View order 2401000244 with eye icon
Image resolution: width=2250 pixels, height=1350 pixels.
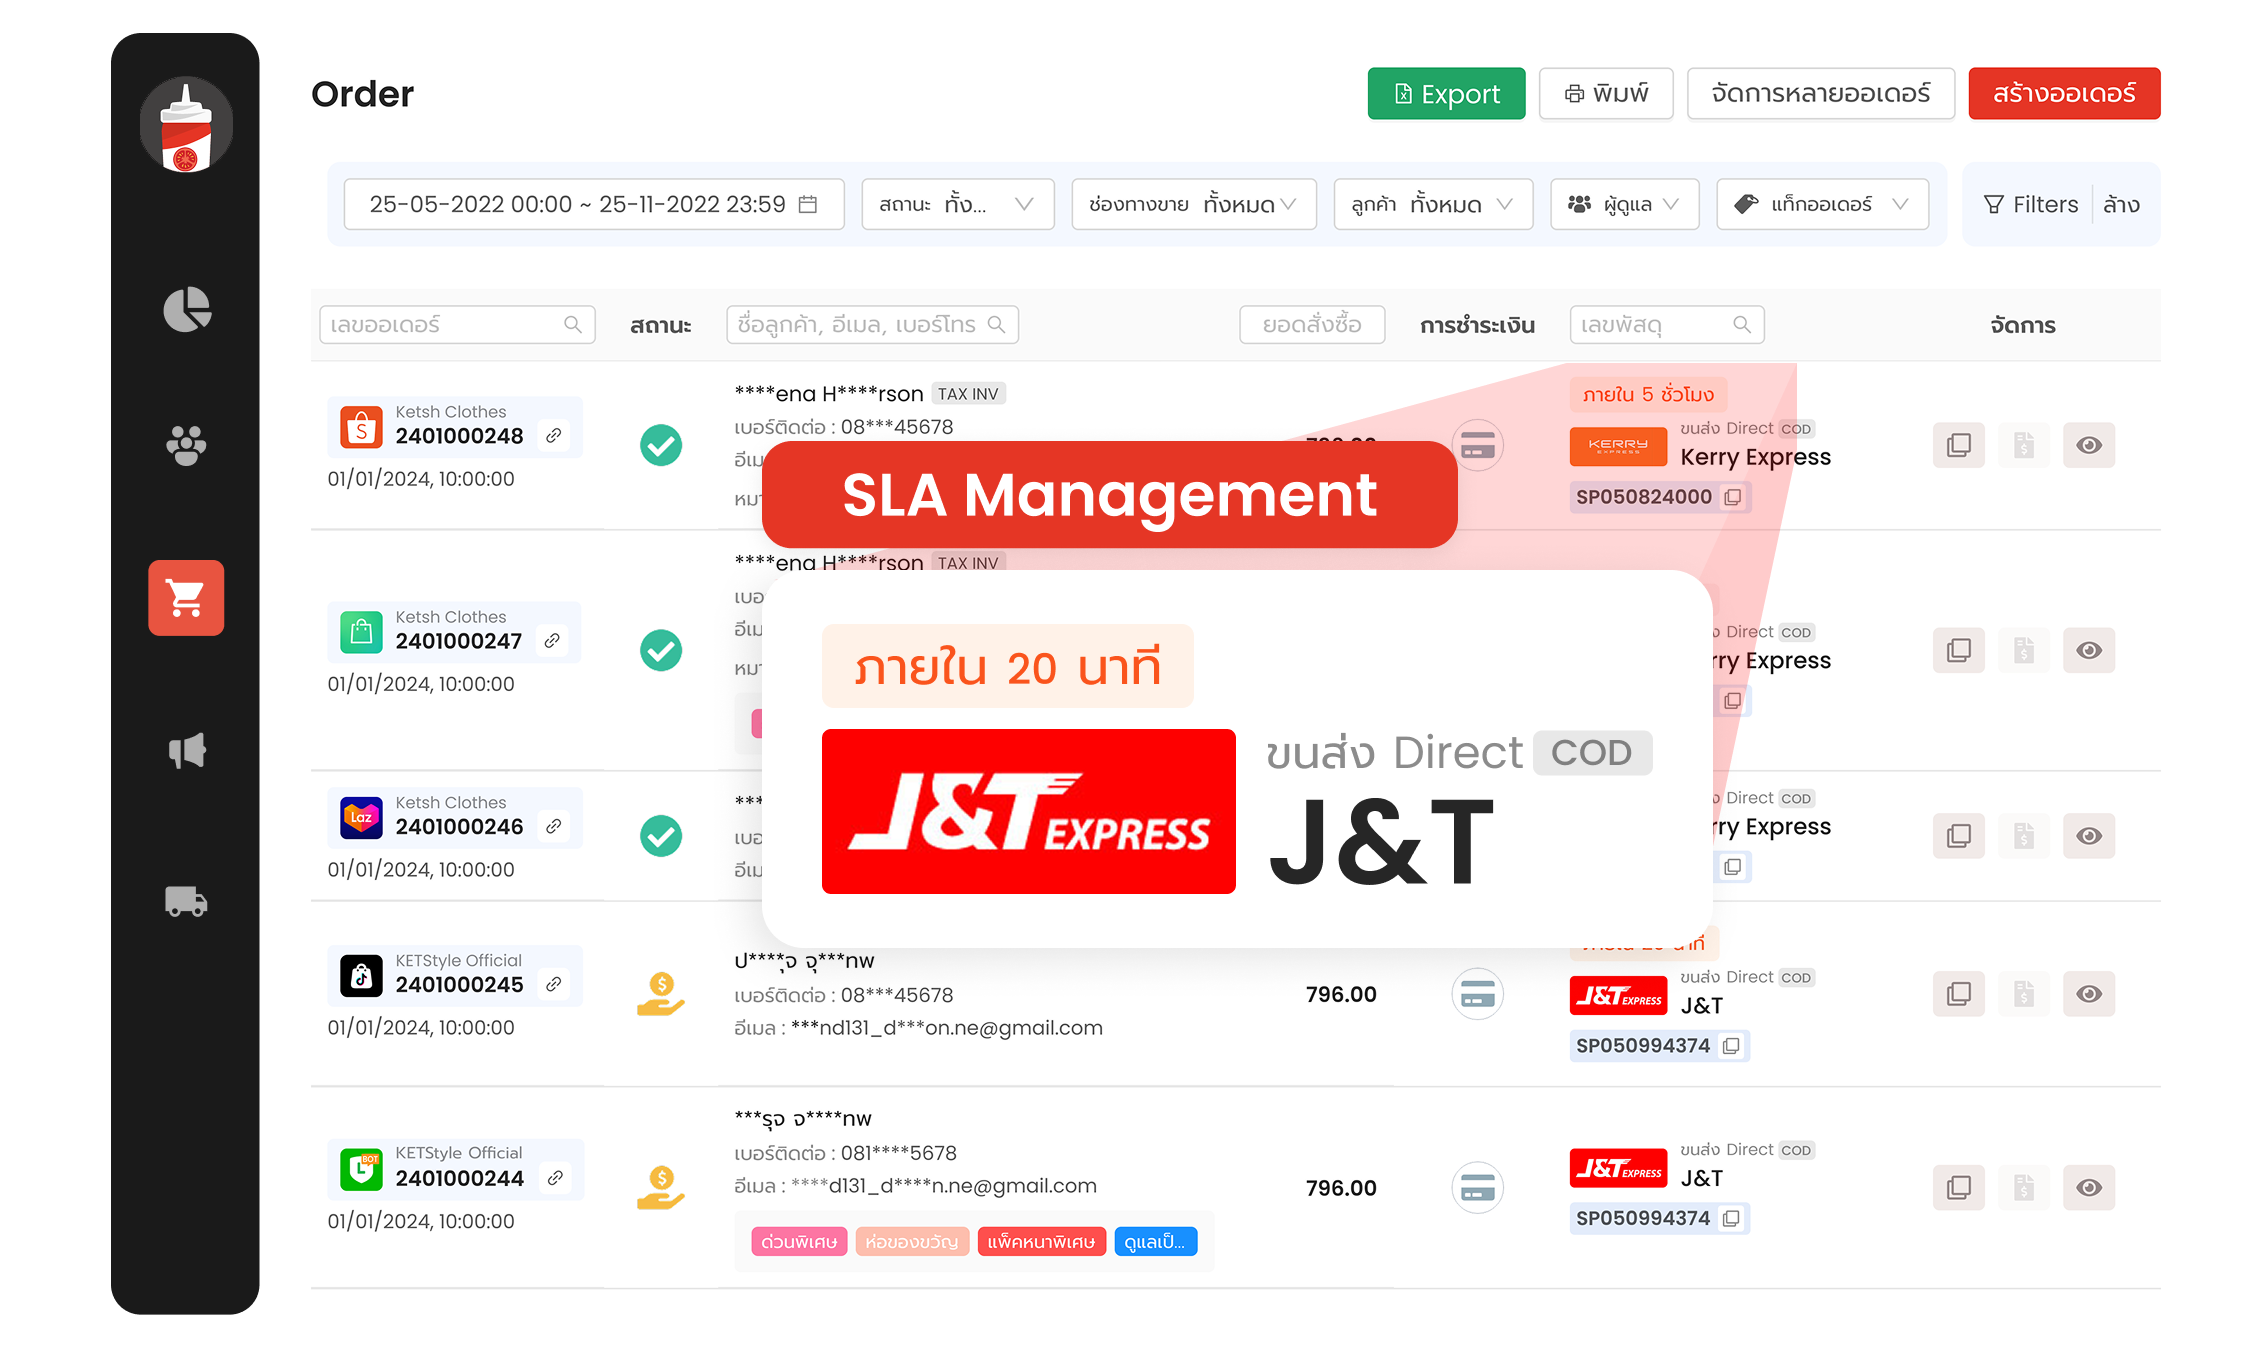tap(2088, 1187)
